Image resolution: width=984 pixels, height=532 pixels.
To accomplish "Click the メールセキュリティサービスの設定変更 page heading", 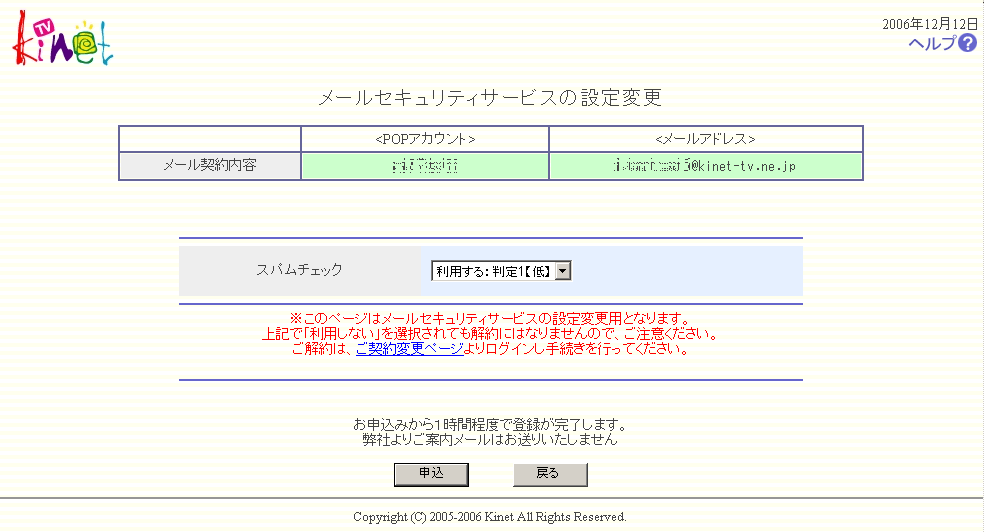I will 490,98.
